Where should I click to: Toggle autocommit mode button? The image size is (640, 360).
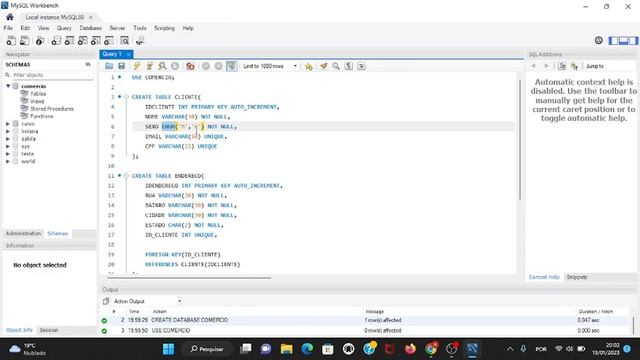click(x=231, y=66)
